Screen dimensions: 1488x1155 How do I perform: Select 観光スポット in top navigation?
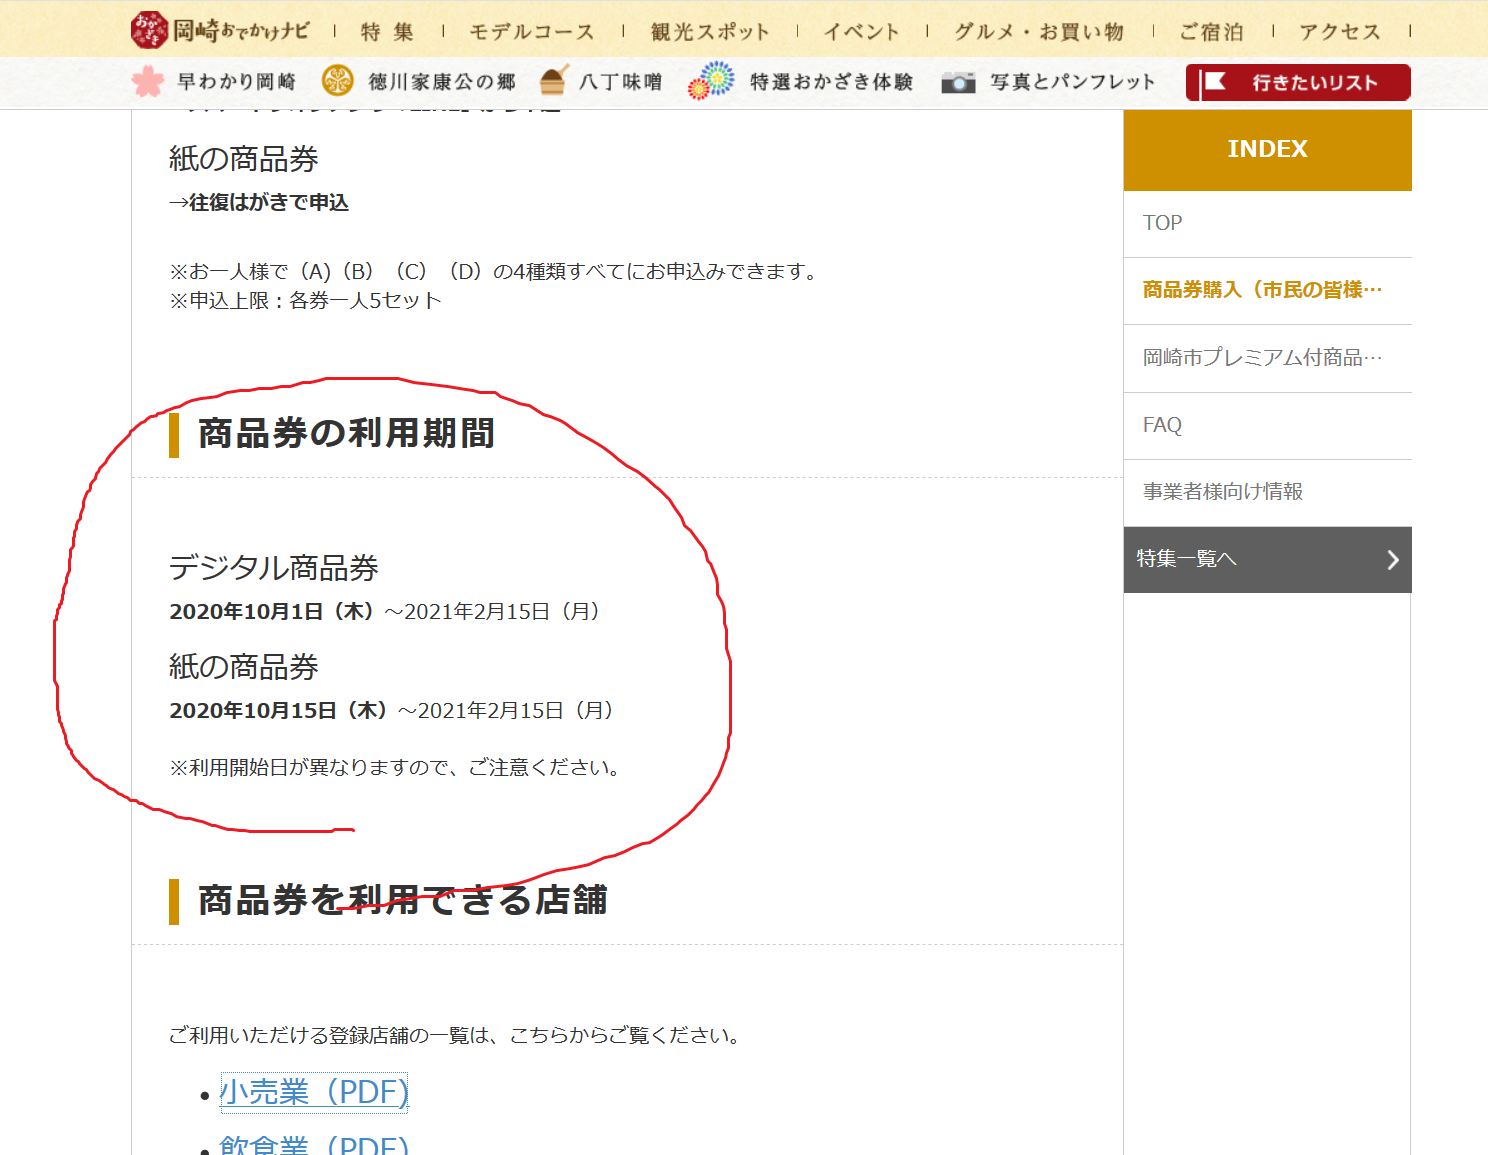710,32
